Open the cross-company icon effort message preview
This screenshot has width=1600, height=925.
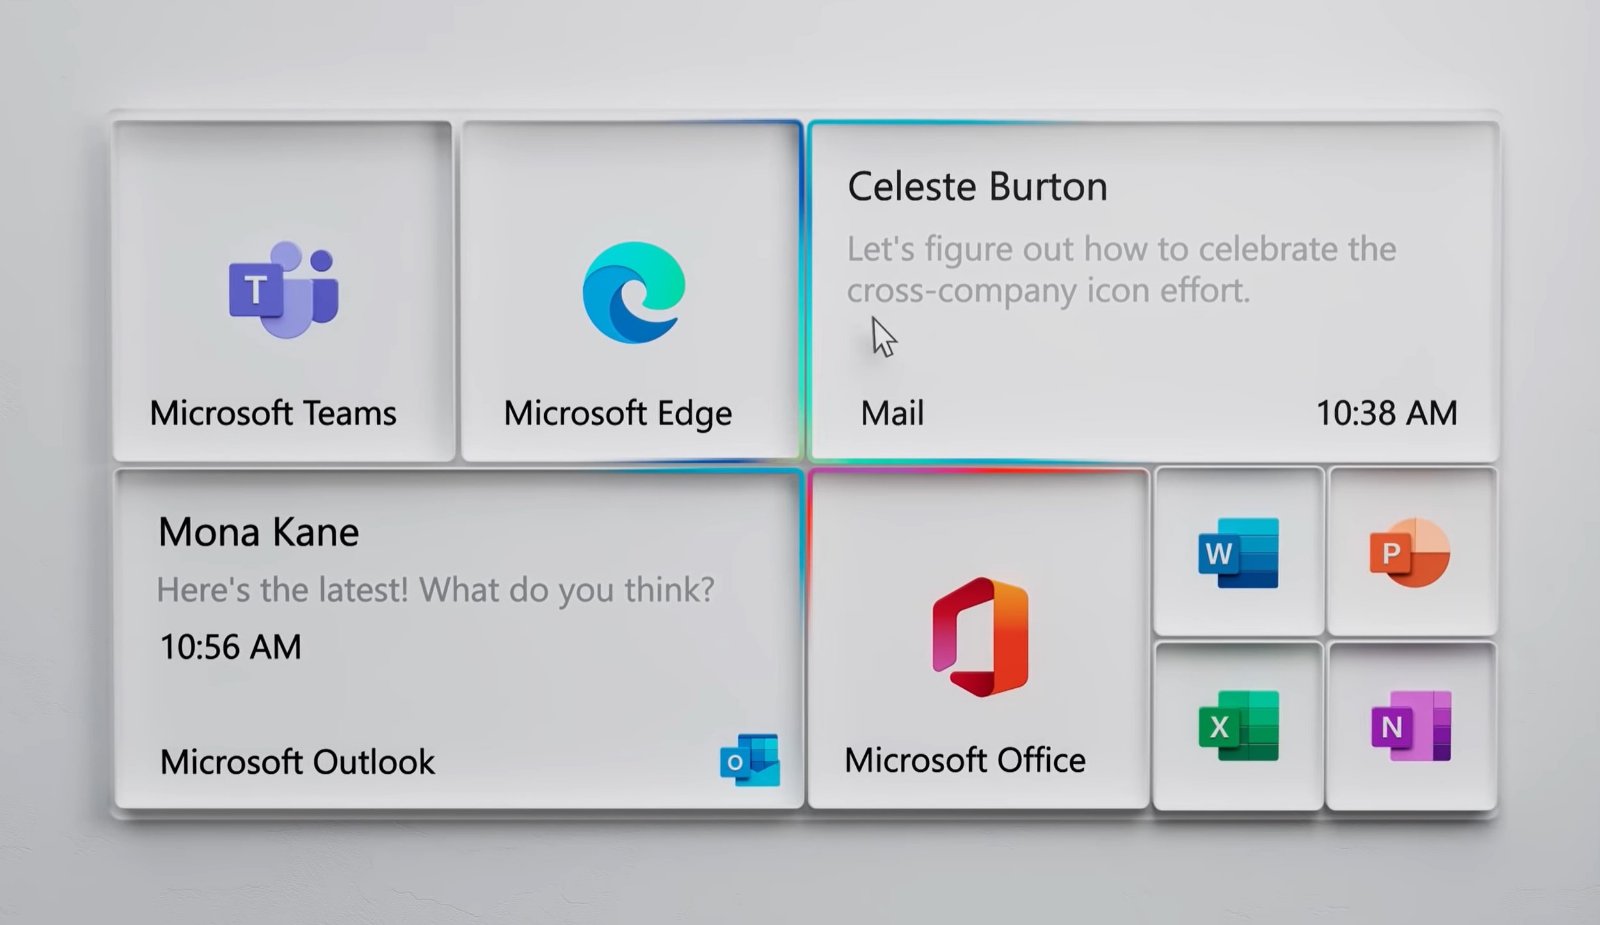pyautogui.click(x=1122, y=269)
